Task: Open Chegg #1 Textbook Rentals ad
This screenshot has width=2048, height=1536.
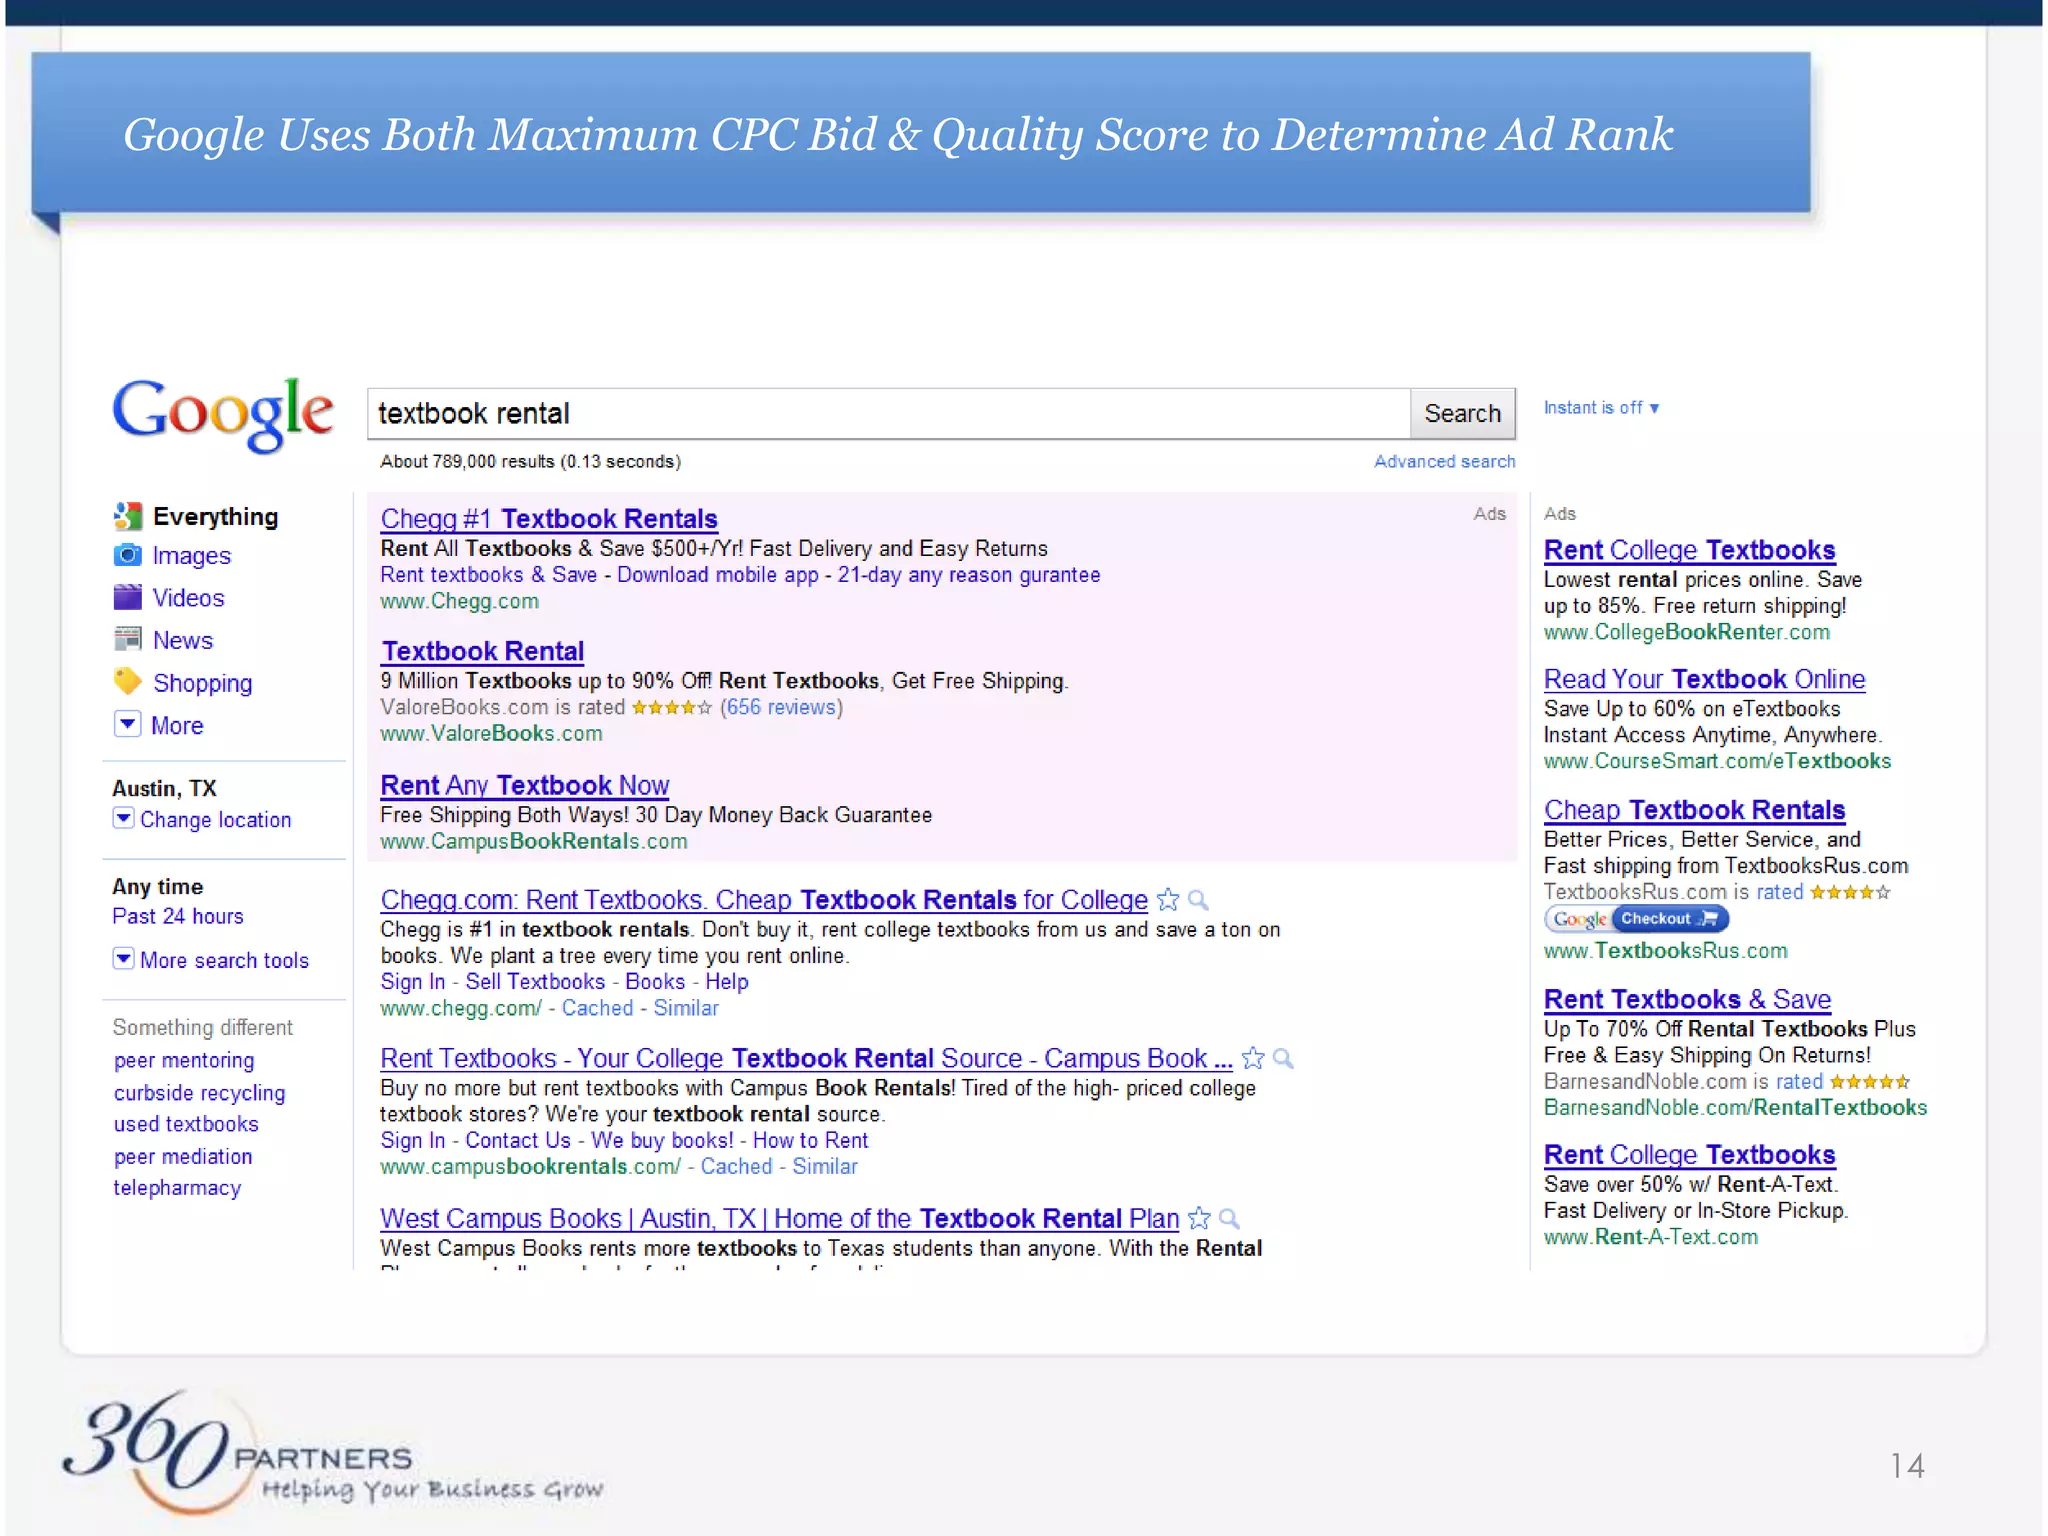Action: coord(549,518)
